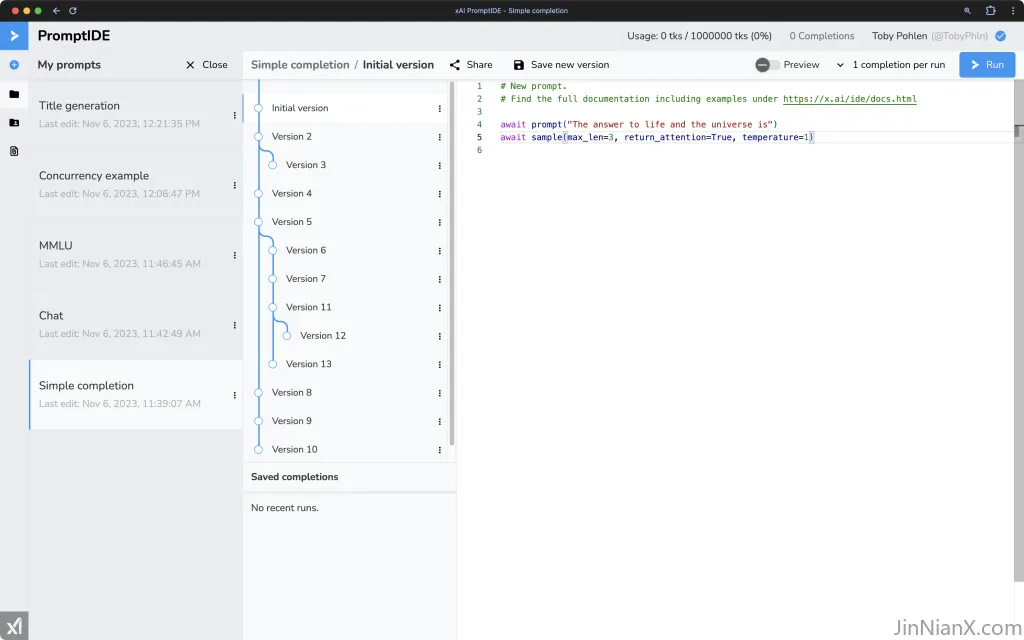Click the version list vertical scrollbar
Image resolution: width=1024 pixels, height=640 pixels.
coord(451,263)
